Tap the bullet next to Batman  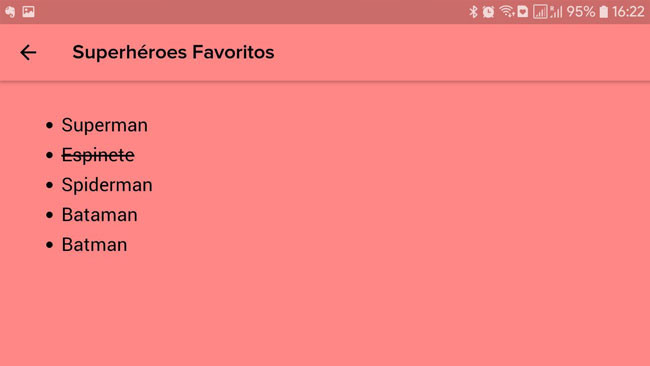point(50,245)
